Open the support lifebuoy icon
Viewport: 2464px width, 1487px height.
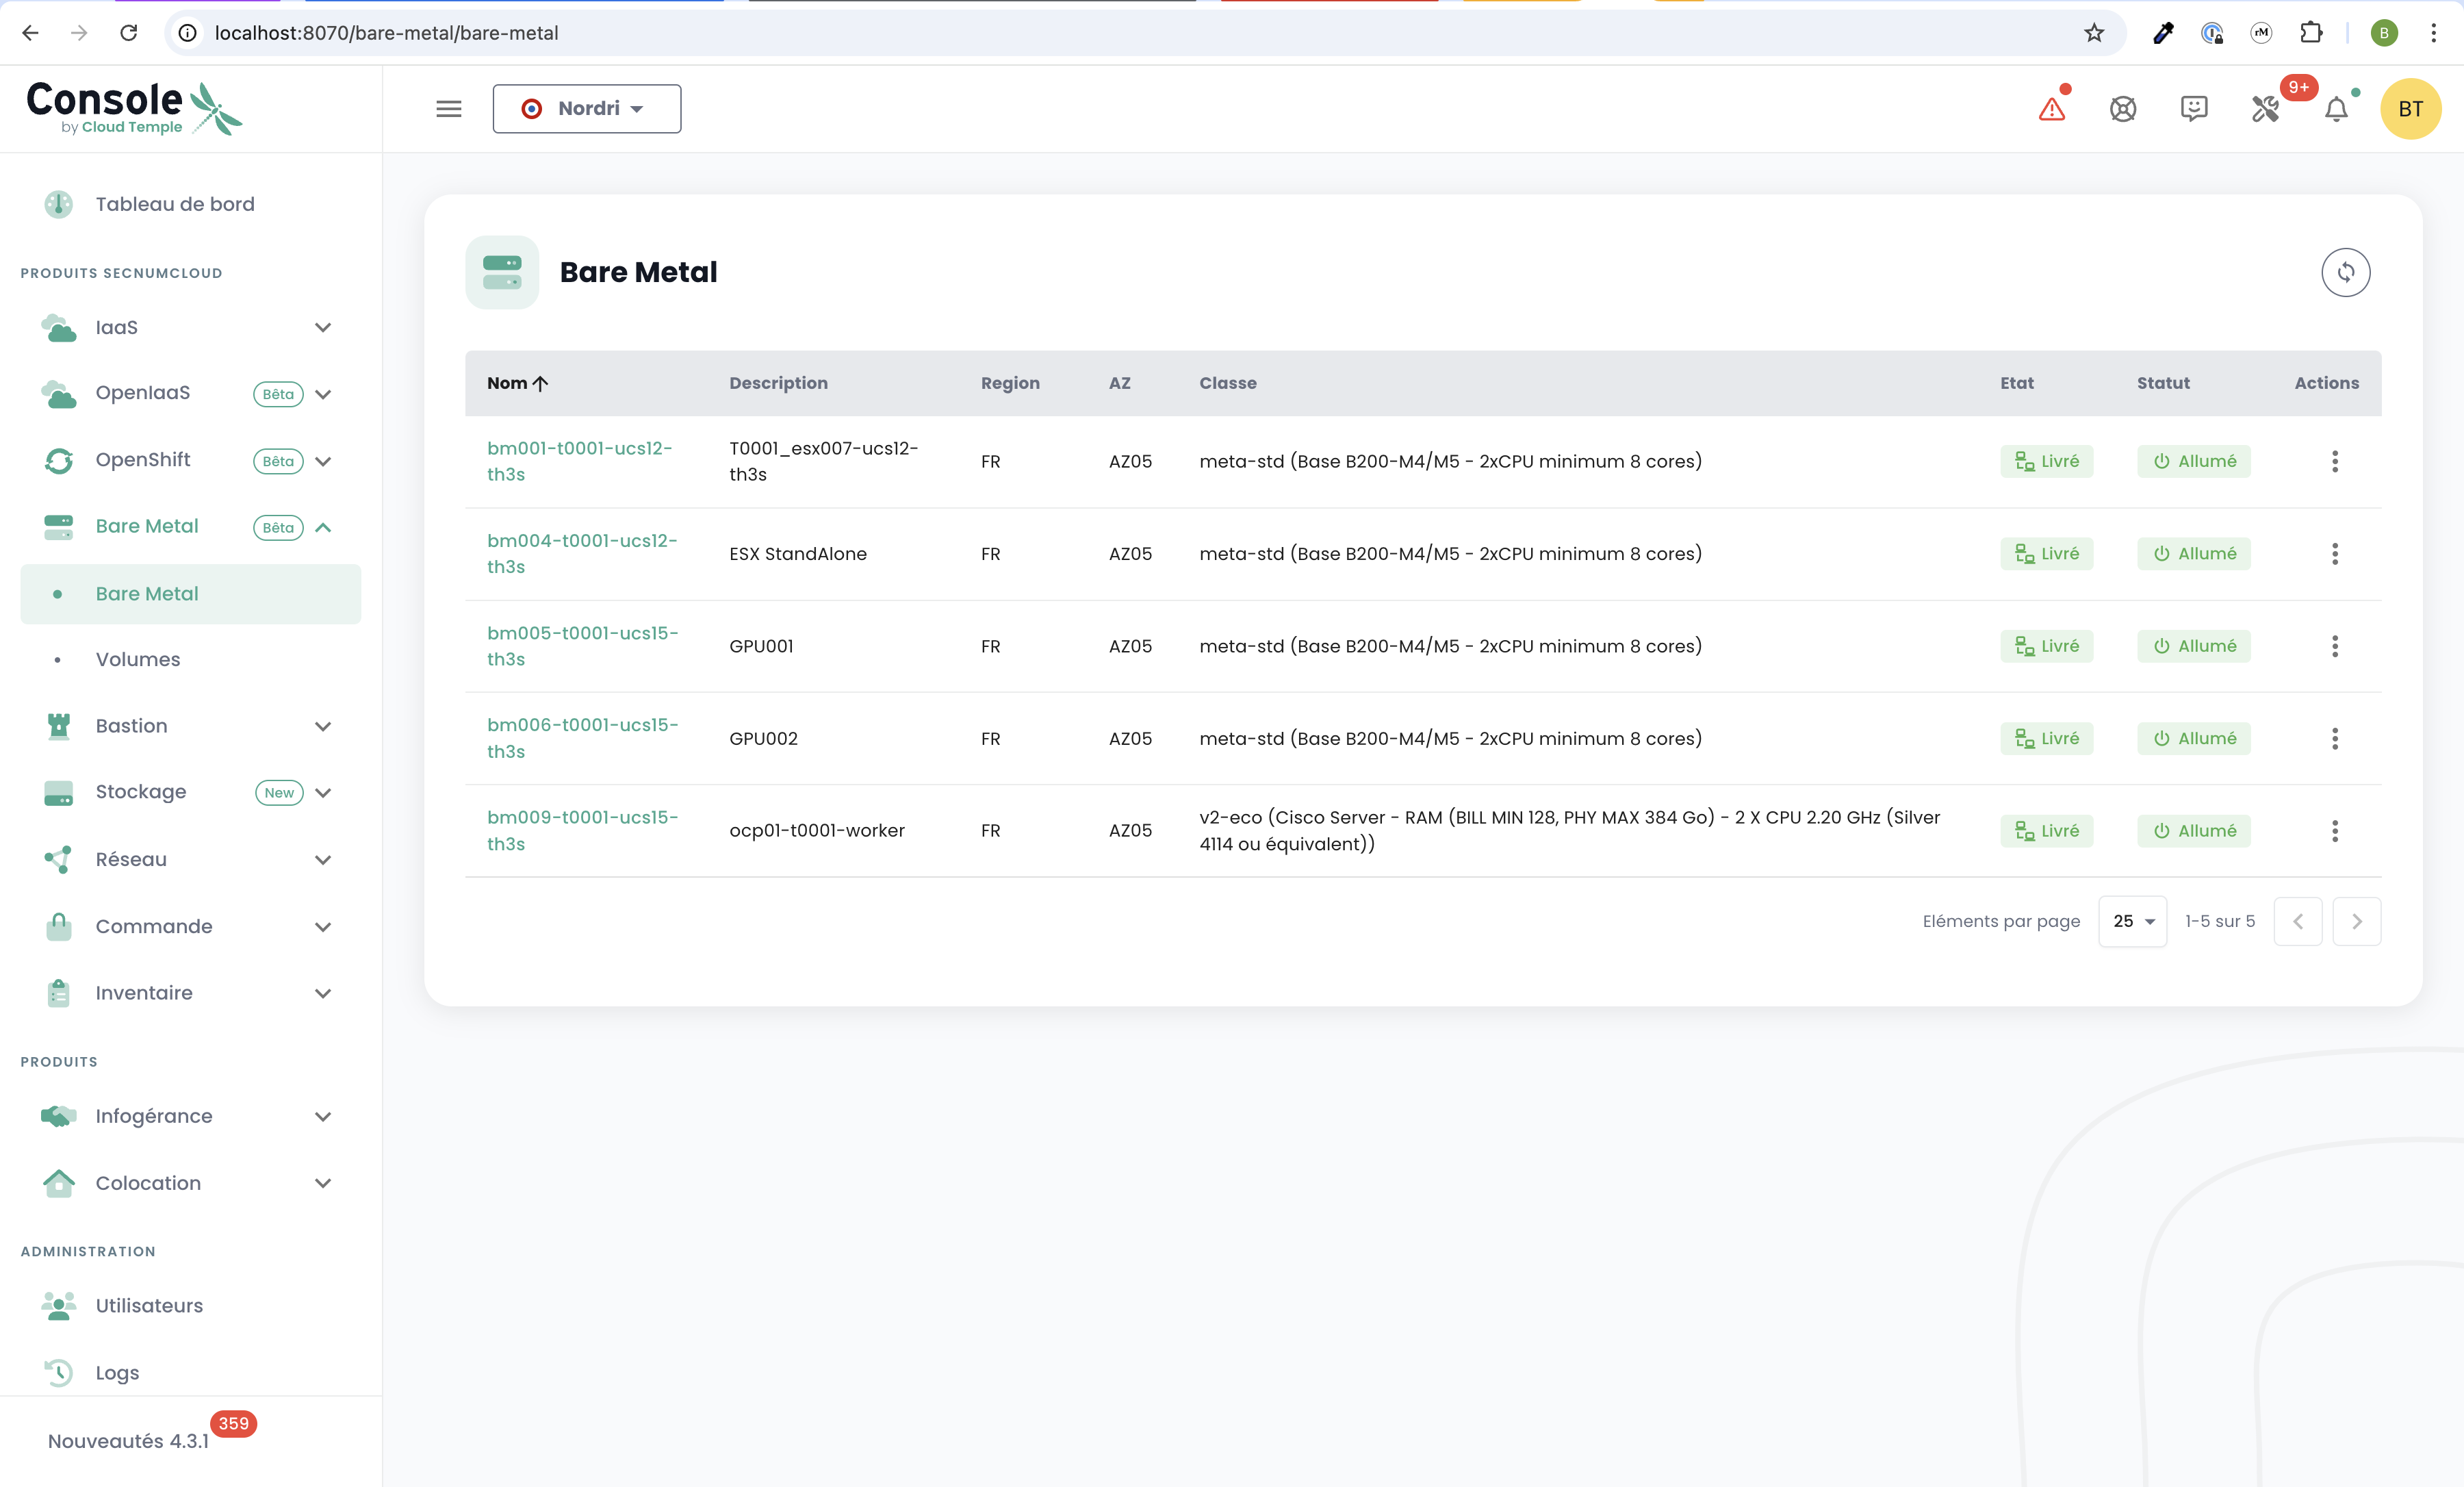click(2122, 109)
